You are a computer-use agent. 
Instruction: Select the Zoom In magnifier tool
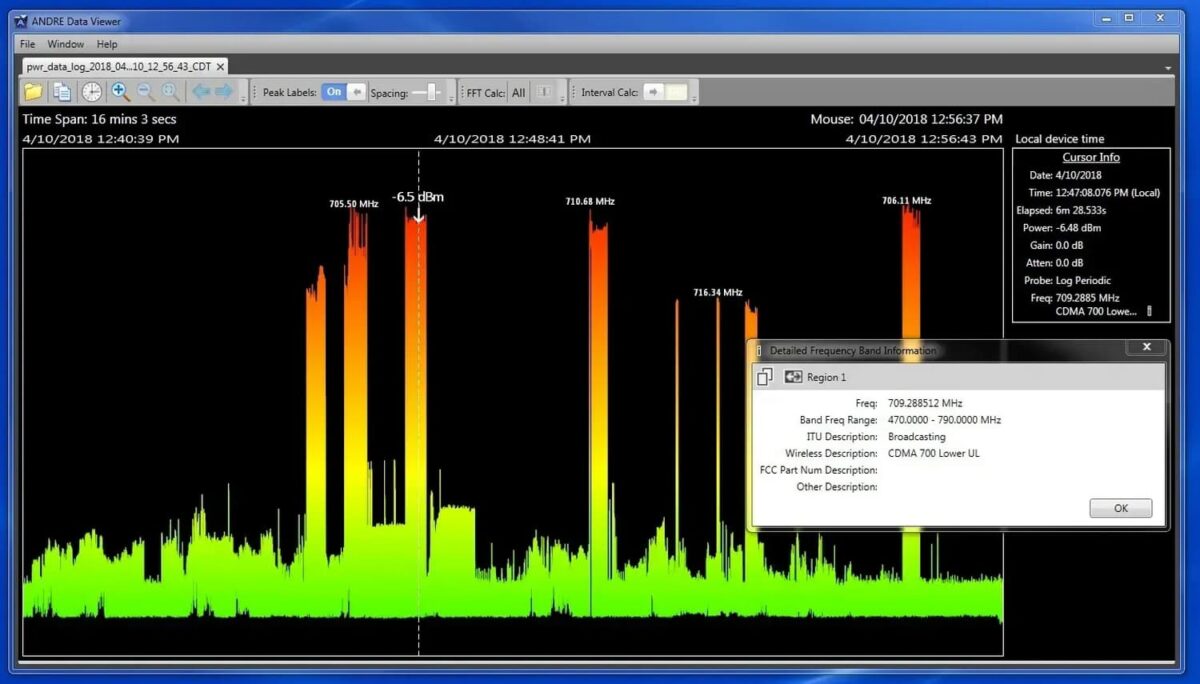120,91
